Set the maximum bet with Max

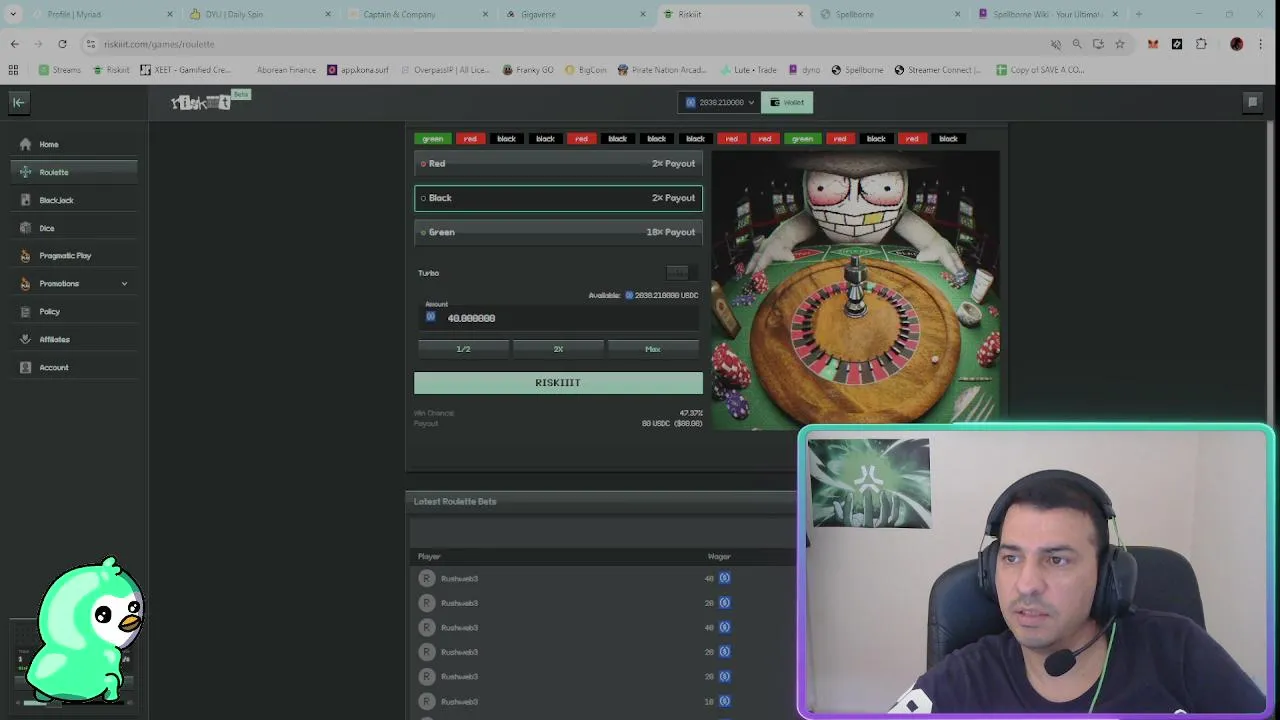(653, 349)
